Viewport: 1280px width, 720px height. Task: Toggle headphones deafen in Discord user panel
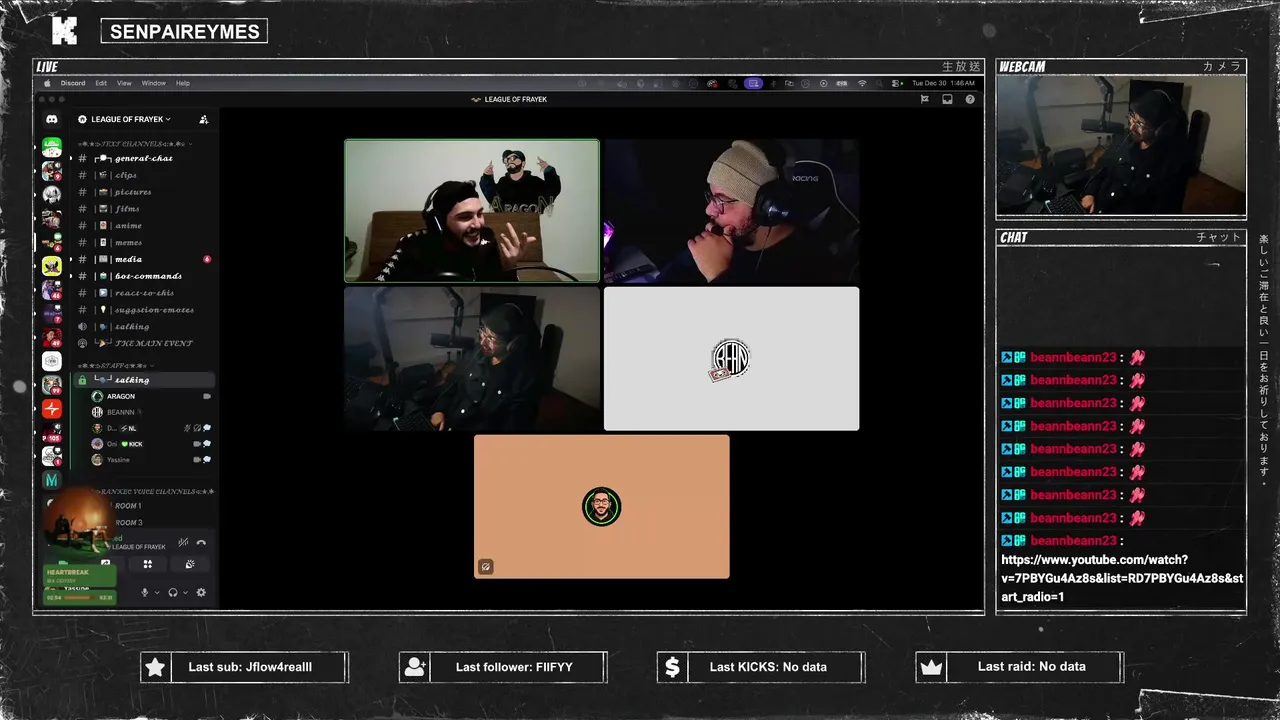[173, 592]
